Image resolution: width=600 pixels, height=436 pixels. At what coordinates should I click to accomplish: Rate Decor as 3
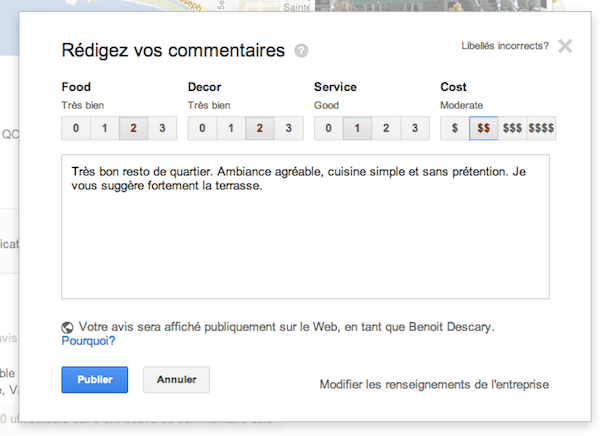point(289,128)
